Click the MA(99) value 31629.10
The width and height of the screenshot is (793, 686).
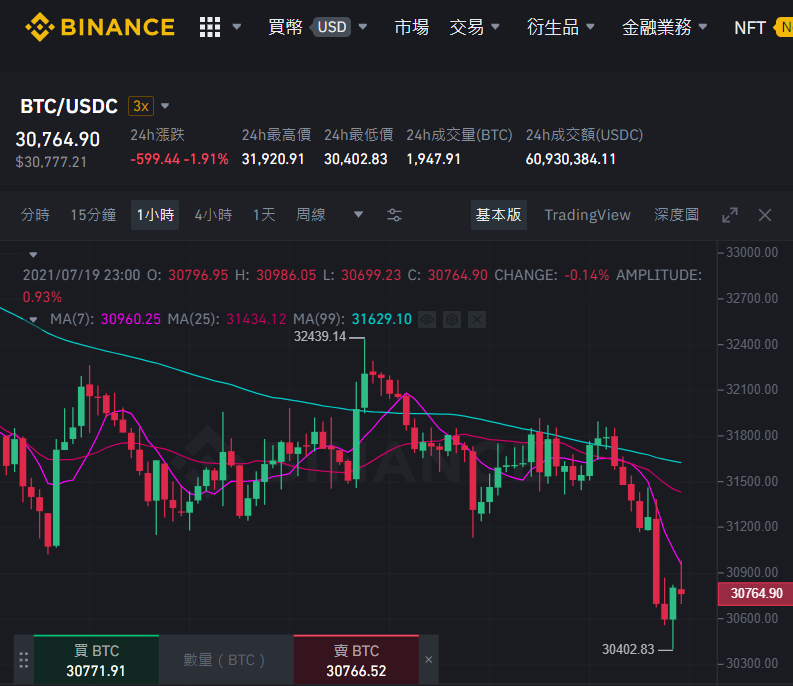tap(381, 319)
